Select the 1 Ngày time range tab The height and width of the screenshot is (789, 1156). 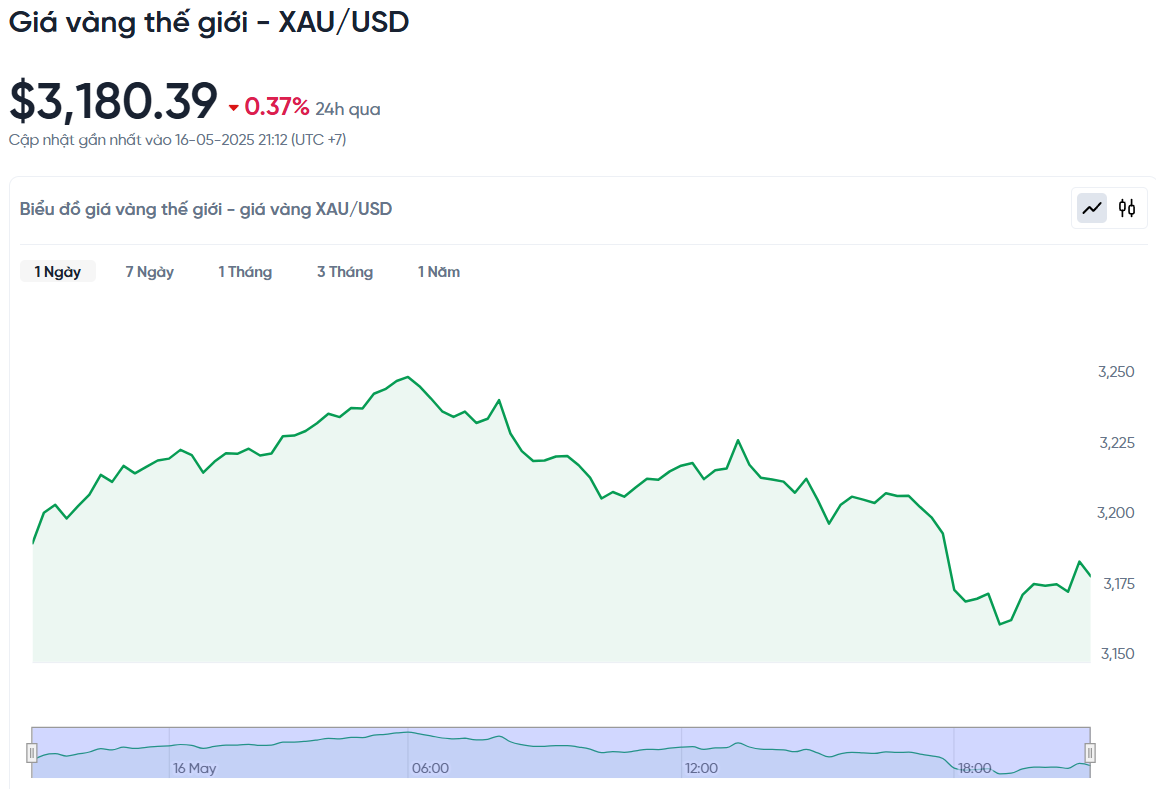58,271
